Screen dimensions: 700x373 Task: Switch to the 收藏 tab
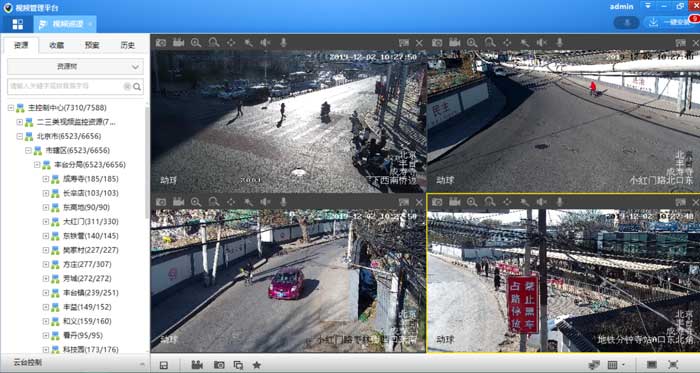[57, 45]
